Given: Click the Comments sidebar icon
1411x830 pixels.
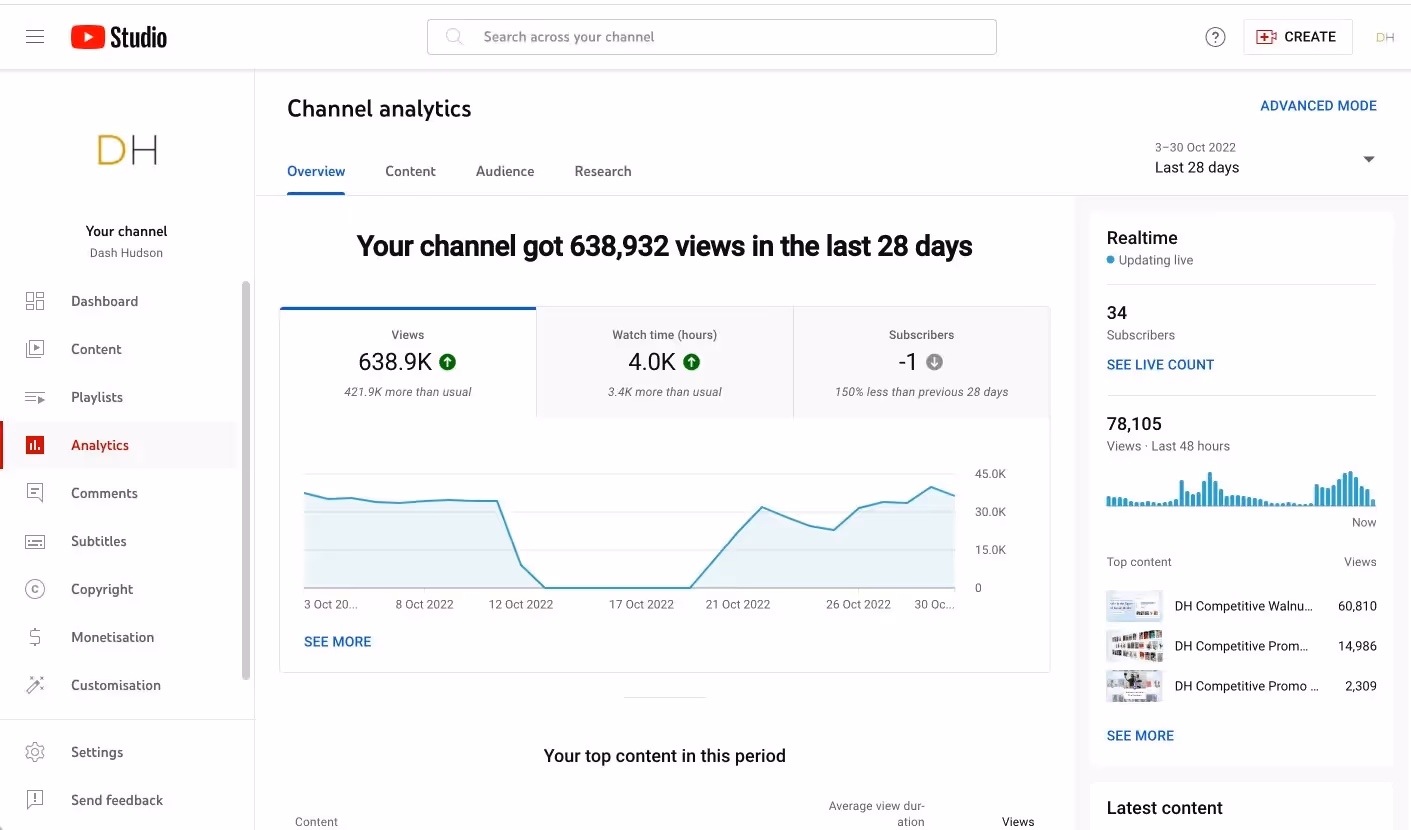Looking at the screenshot, I should pos(35,492).
